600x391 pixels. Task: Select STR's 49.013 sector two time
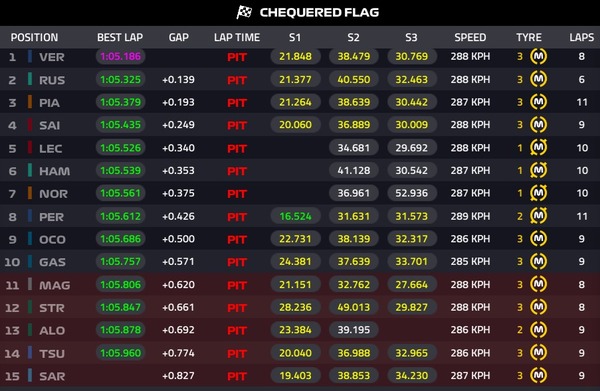[354, 307]
